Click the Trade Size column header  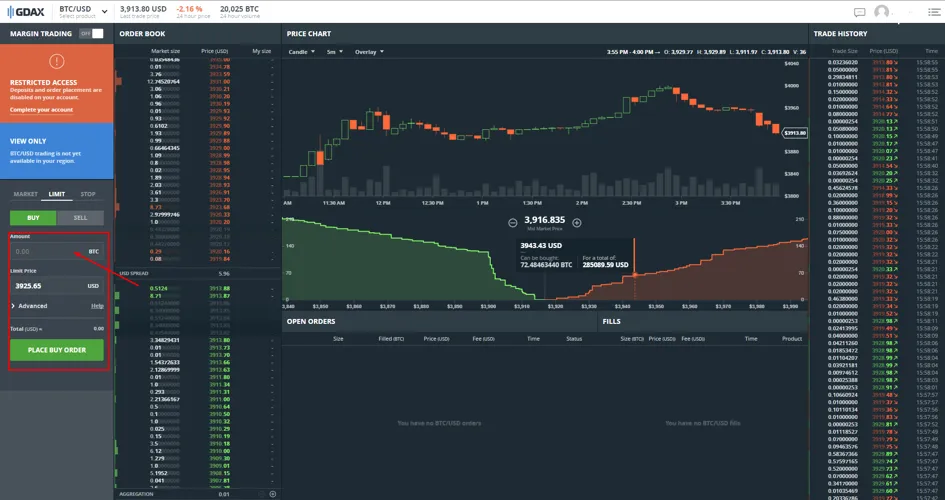(844, 51)
